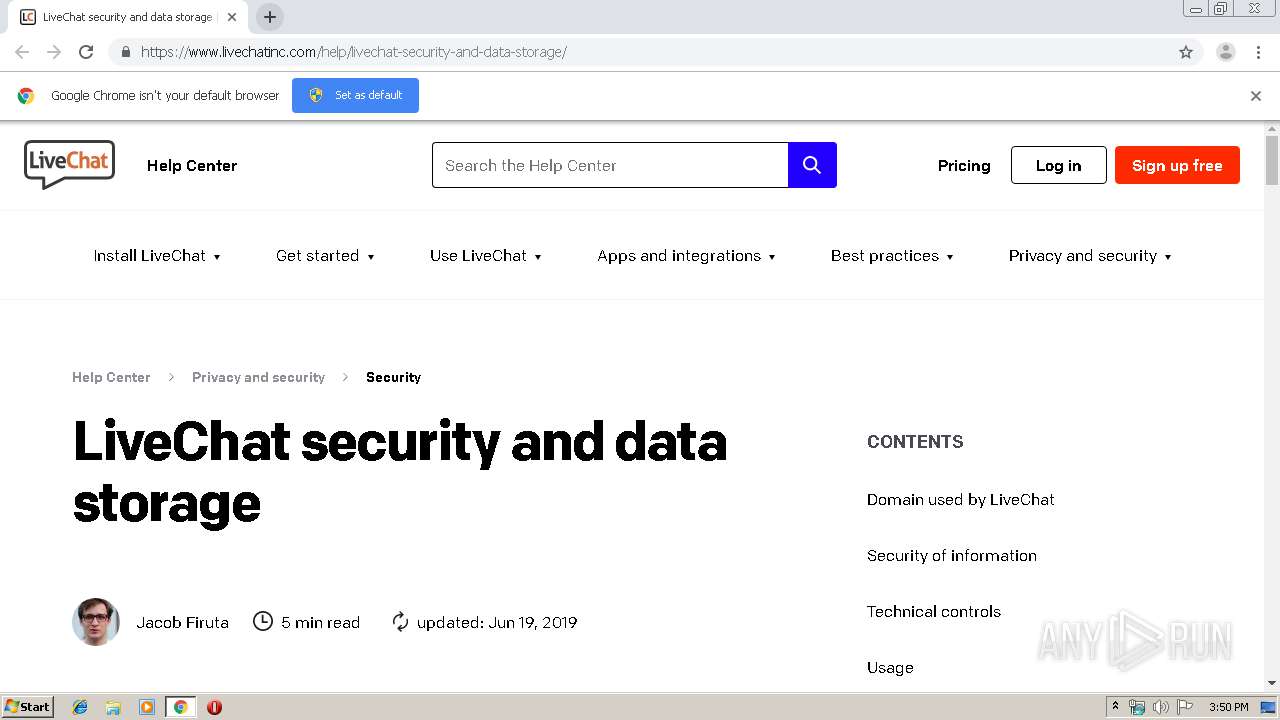1280x720 pixels.
Task: Open the Help Center header link
Action: pyautogui.click(x=192, y=166)
